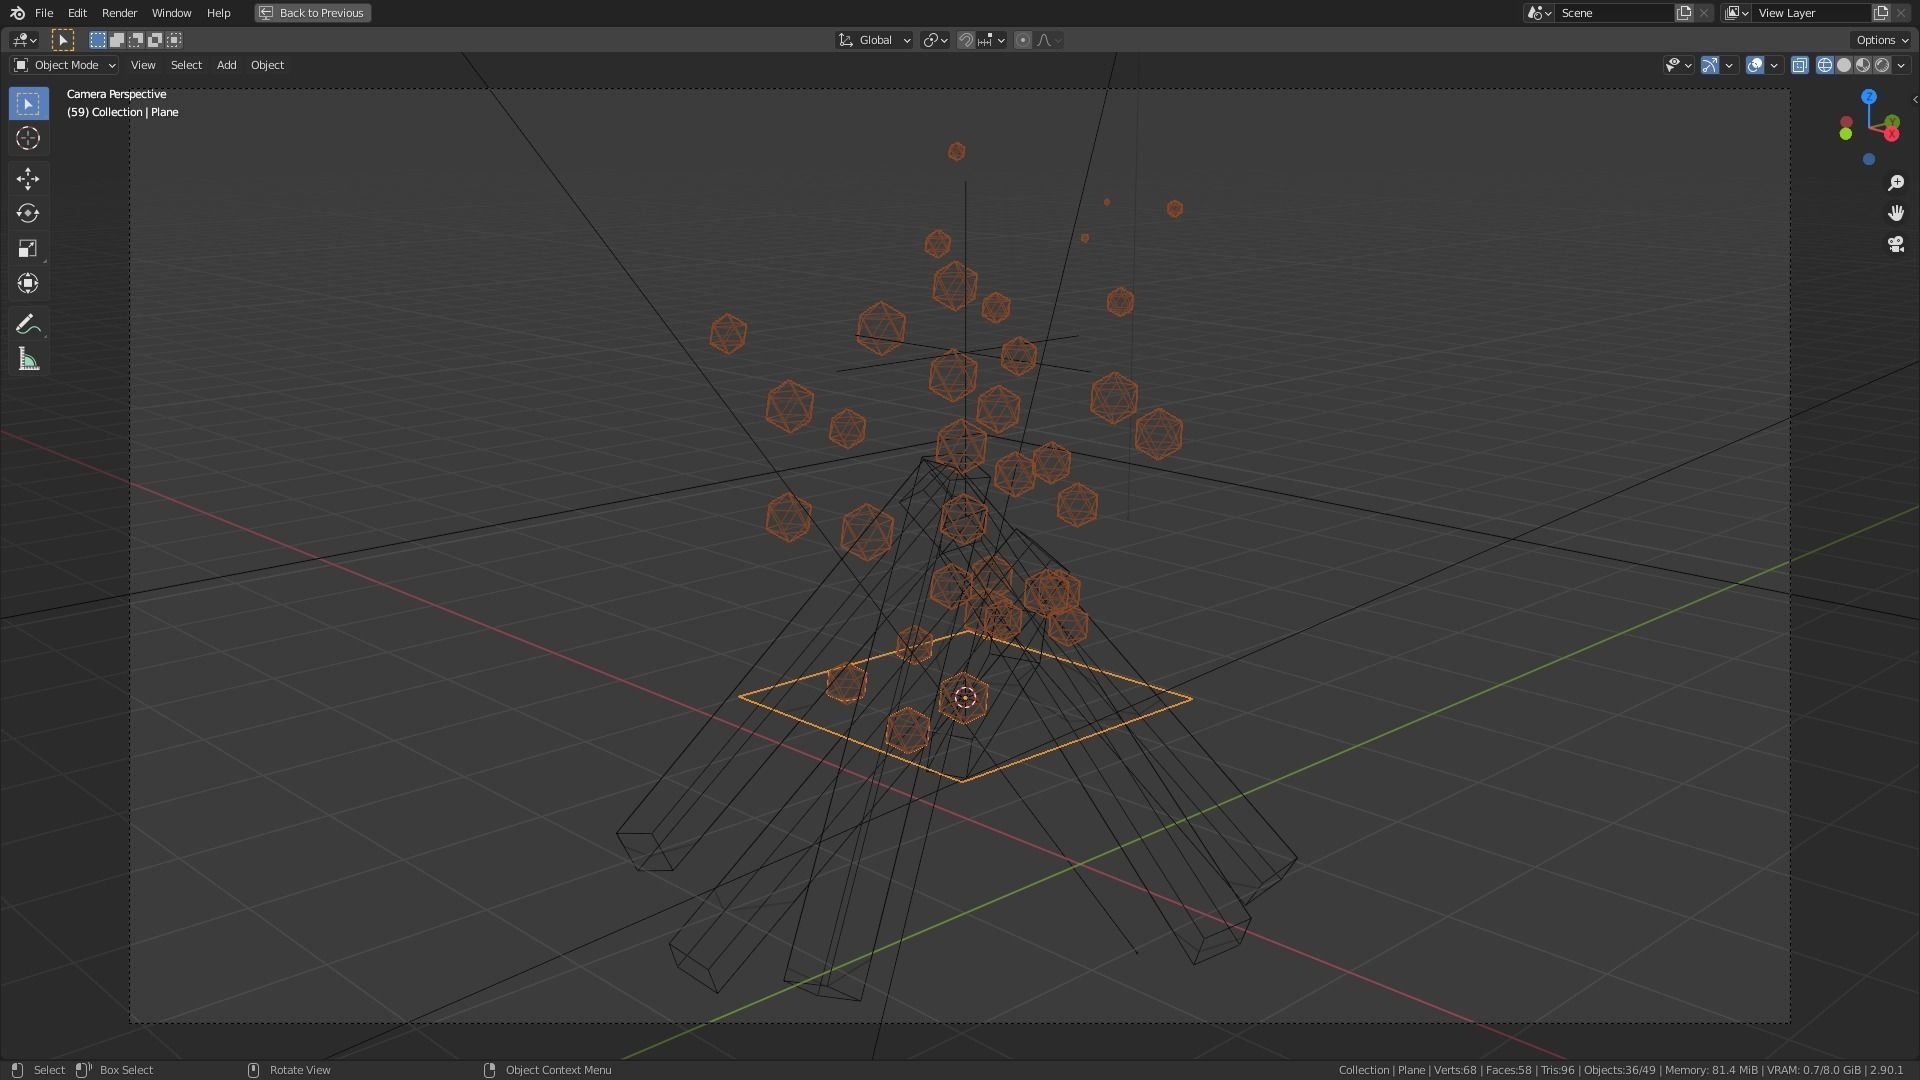
Task: Enable proportional editing toggle
Action: point(1022,40)
